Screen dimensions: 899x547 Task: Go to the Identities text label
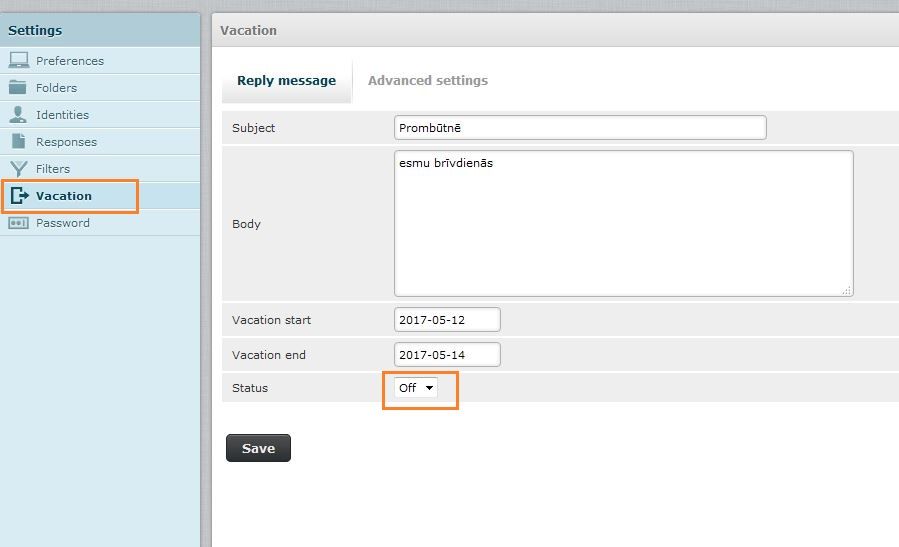tap(62, 115)
